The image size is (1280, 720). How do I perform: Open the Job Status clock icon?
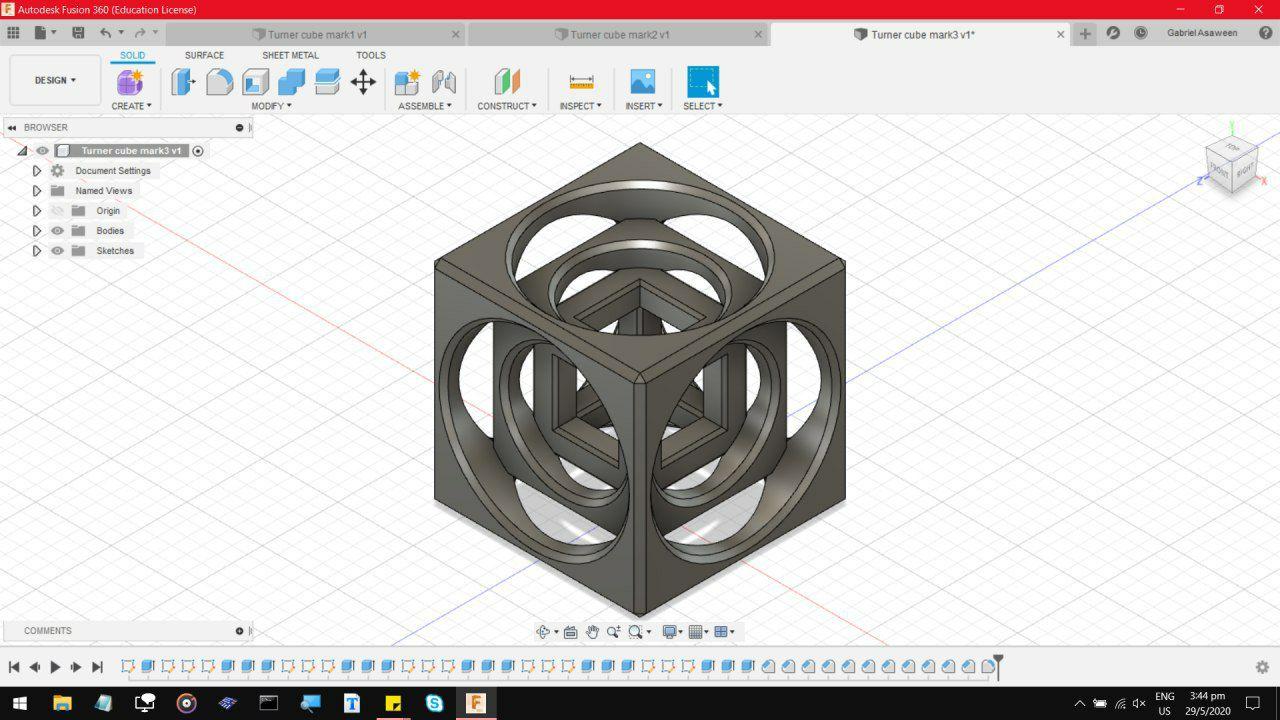tap(1141, 33)
